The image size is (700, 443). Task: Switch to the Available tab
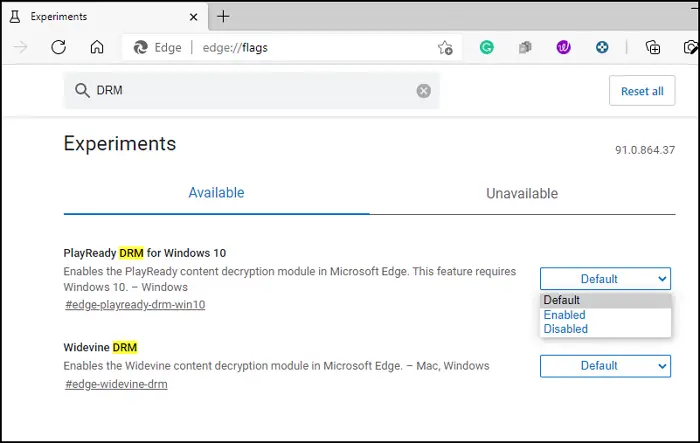tap(217, 193)
